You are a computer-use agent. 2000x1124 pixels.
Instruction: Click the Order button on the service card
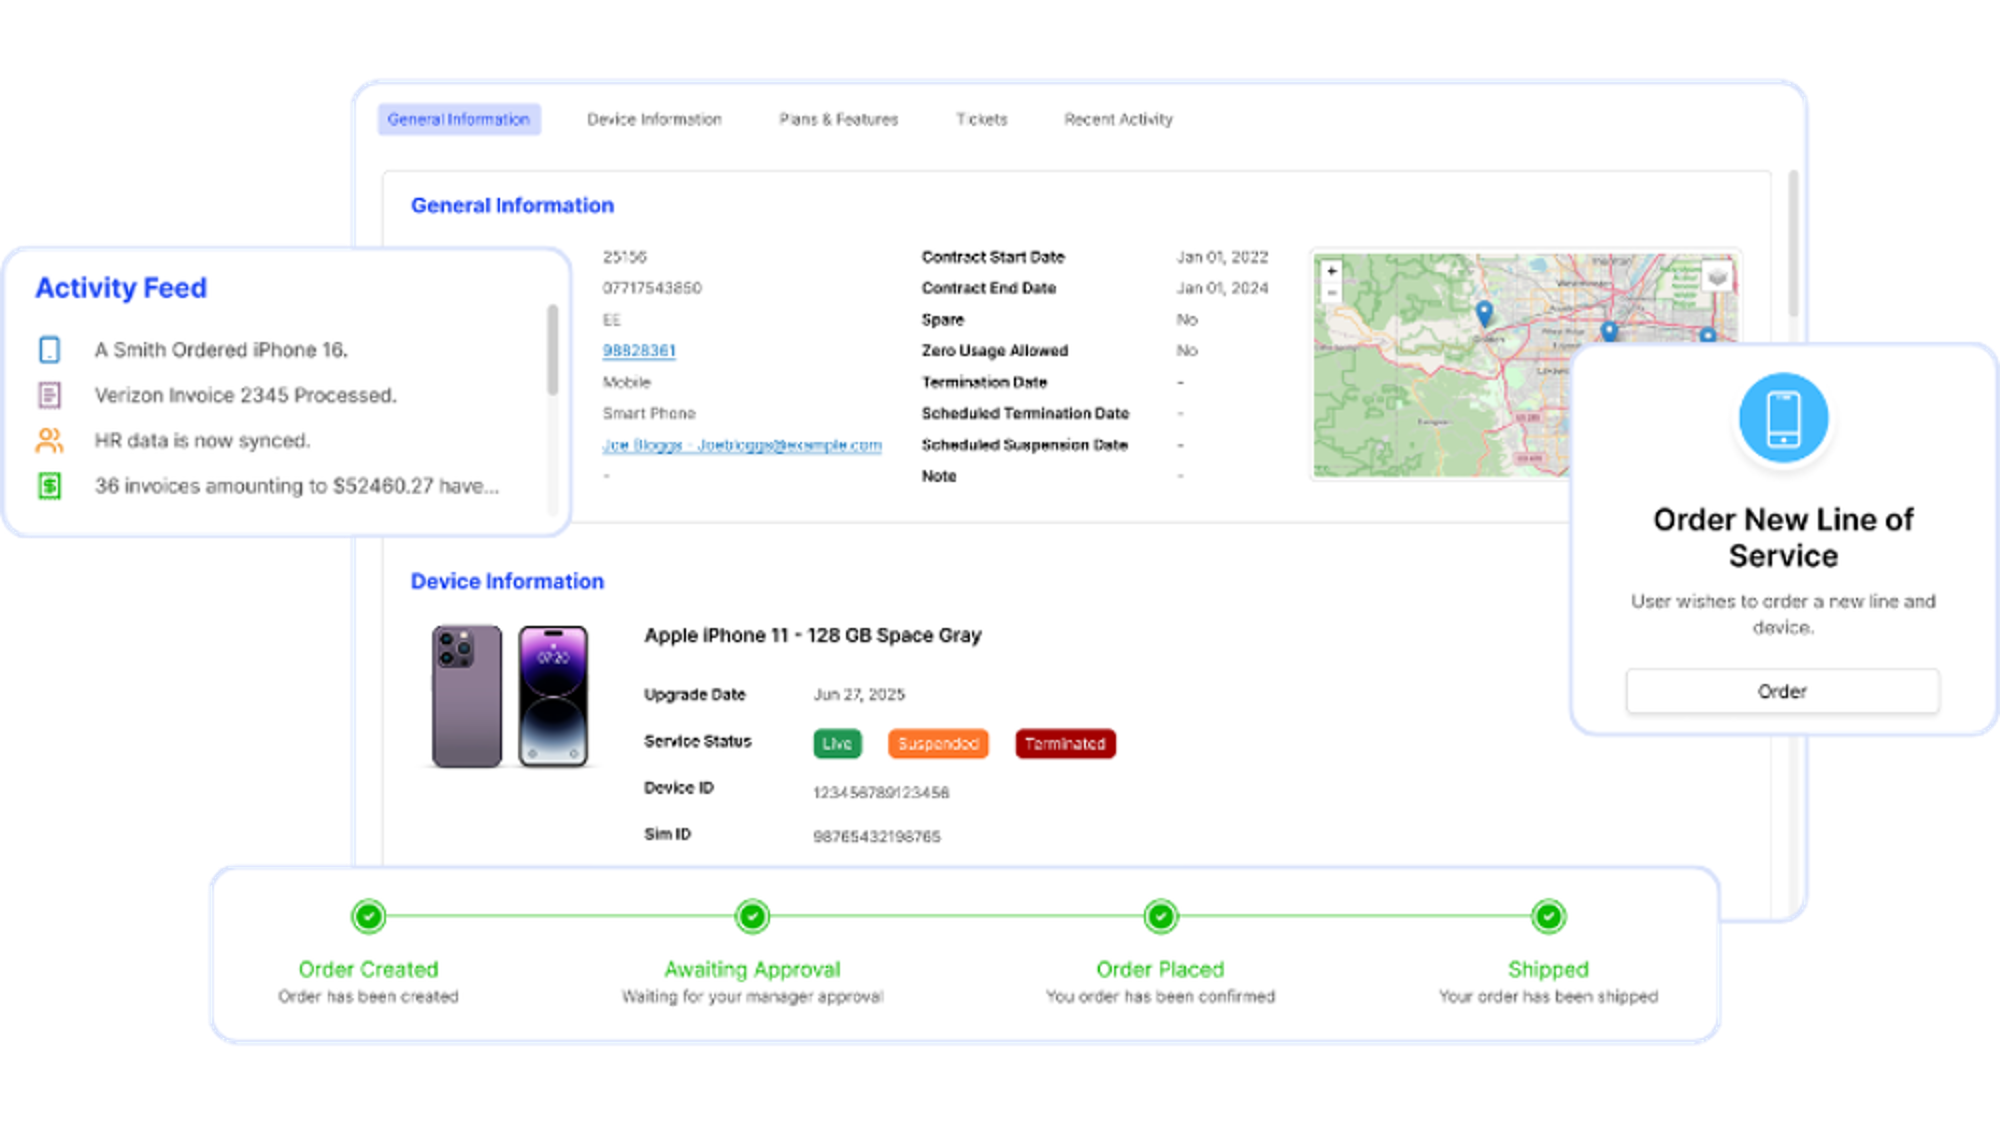click(x=1783, y=691)
